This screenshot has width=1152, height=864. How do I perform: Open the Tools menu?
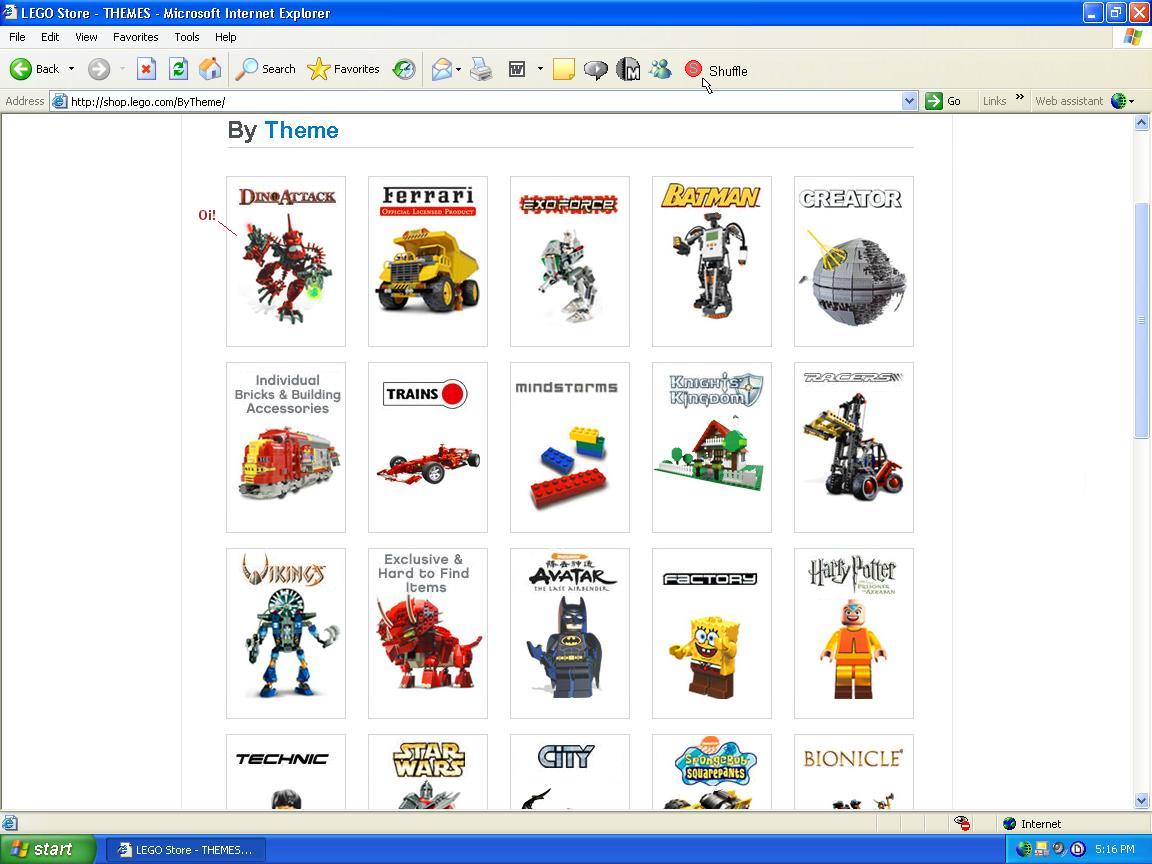tap(187, 37)
